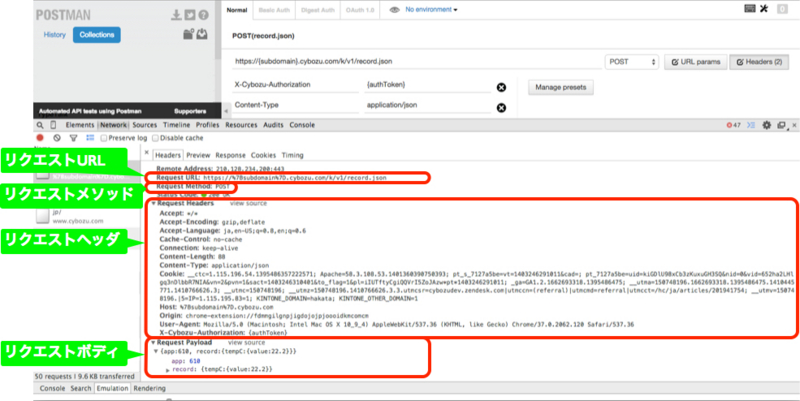This screenshot has height=401, width=800.
Task: Click the application/json header value field
Action: [428, 106]
